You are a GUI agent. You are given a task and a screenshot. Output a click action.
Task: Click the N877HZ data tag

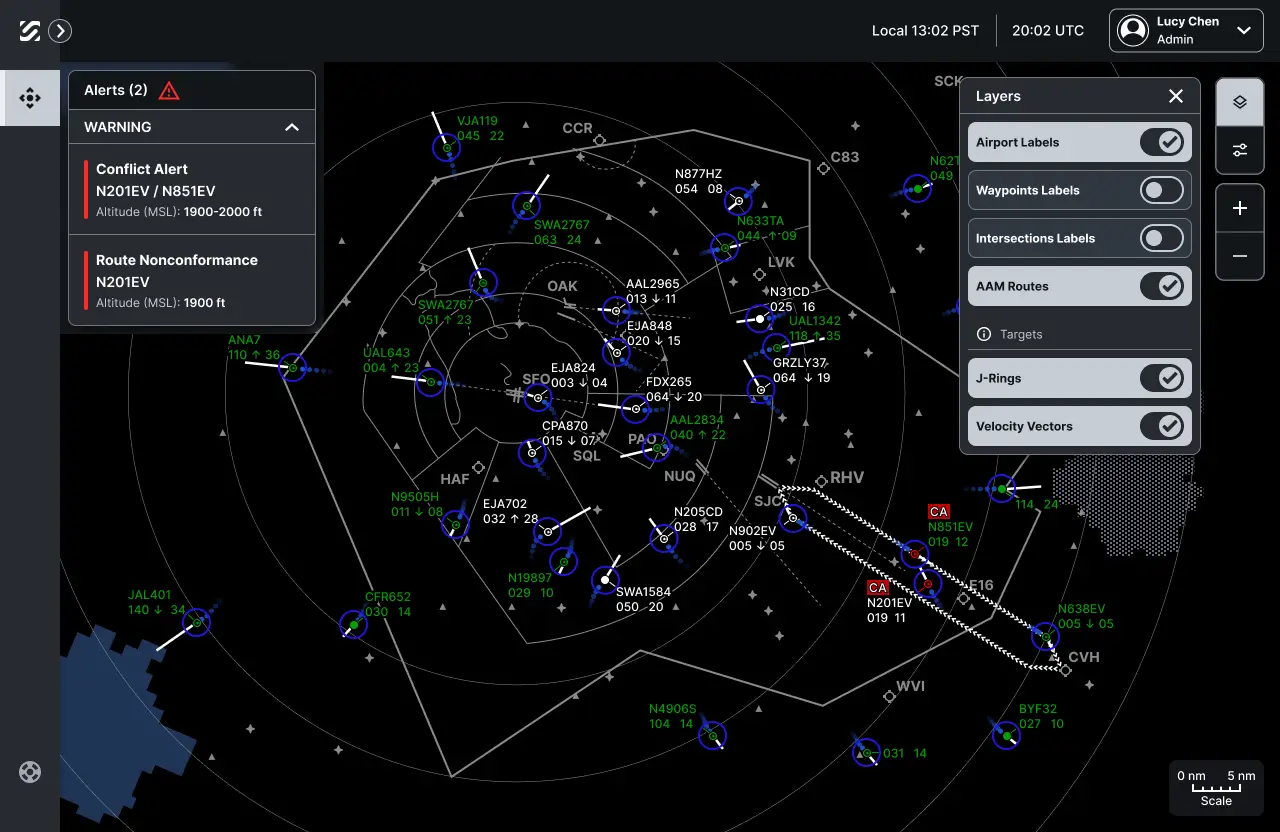pyautogui.click(x=698, y=181)
